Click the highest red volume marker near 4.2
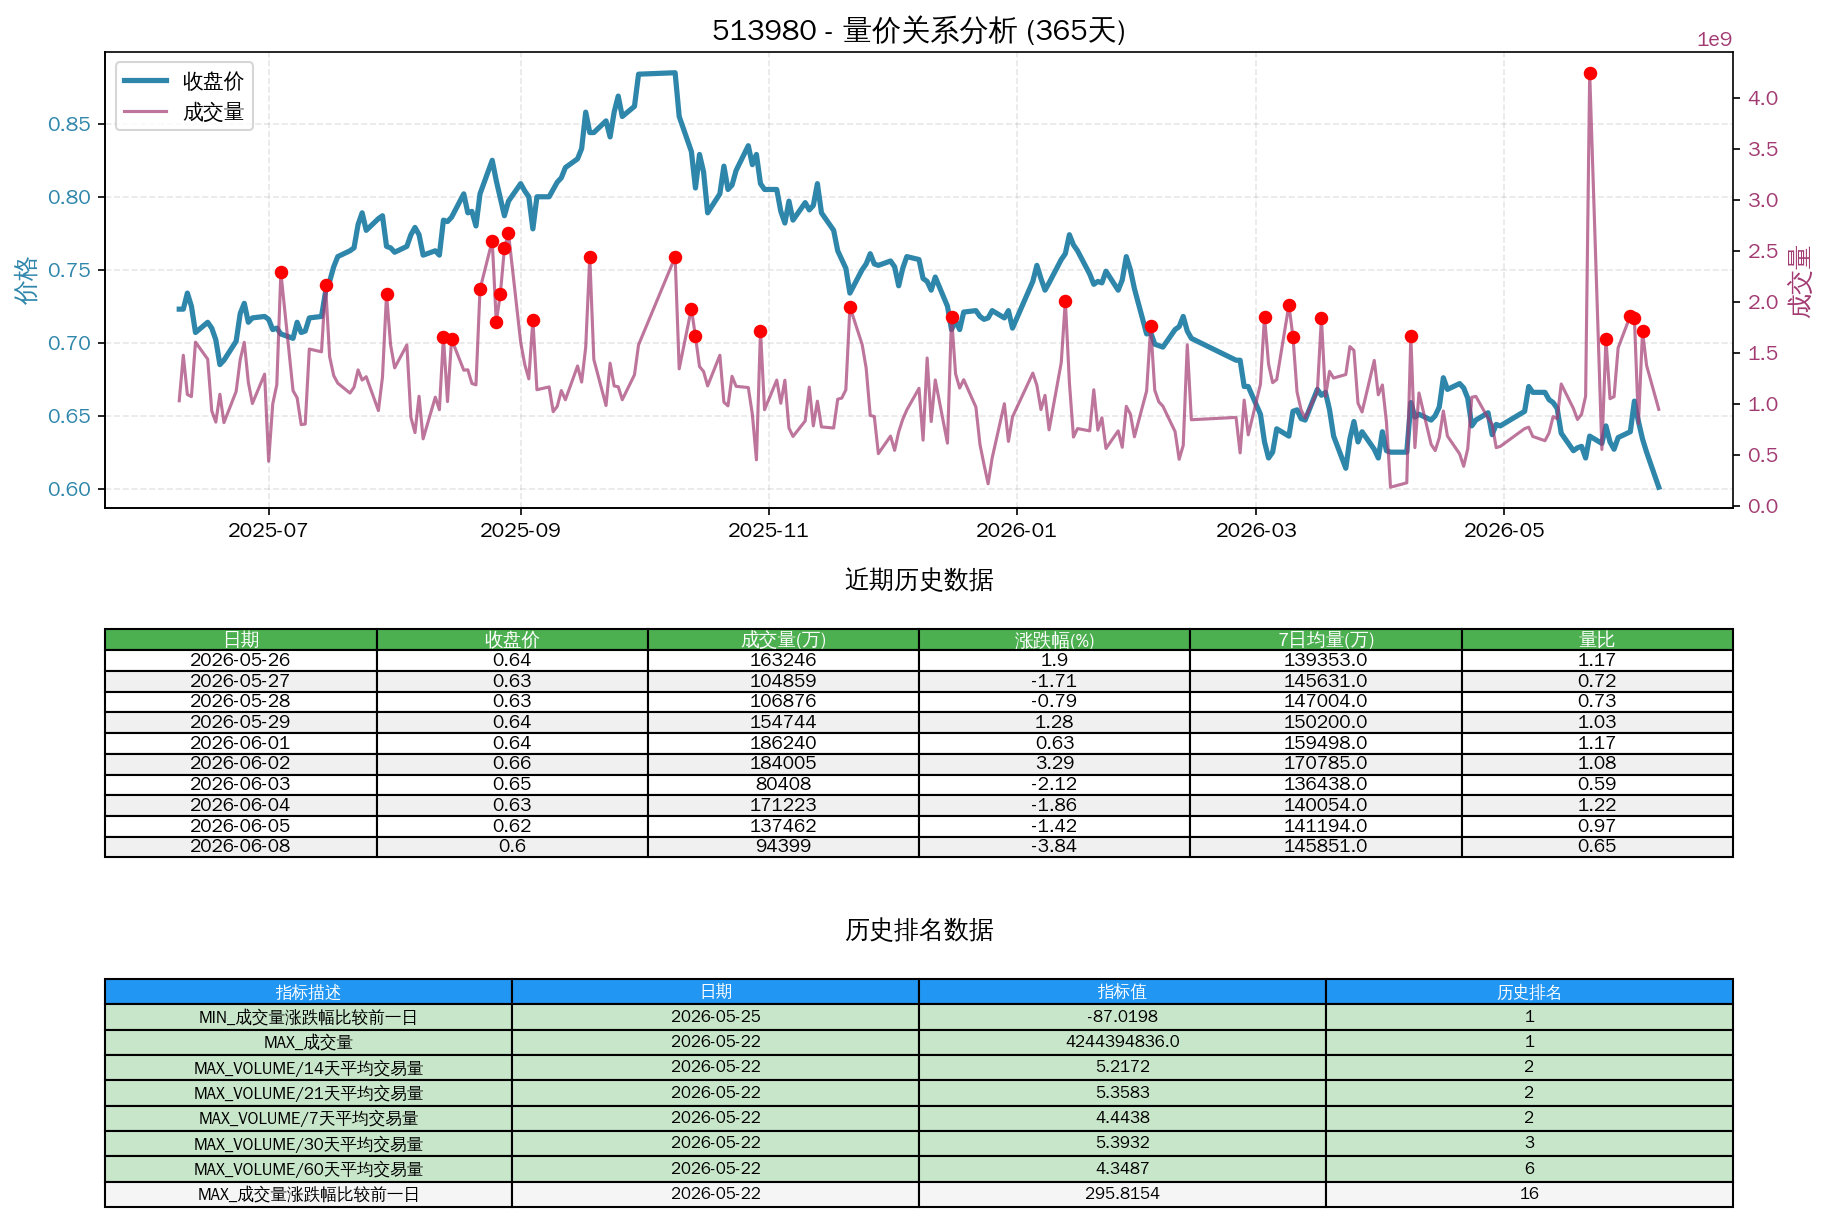Screen dimensions: 1827x1222 (x=1590, y=73)
